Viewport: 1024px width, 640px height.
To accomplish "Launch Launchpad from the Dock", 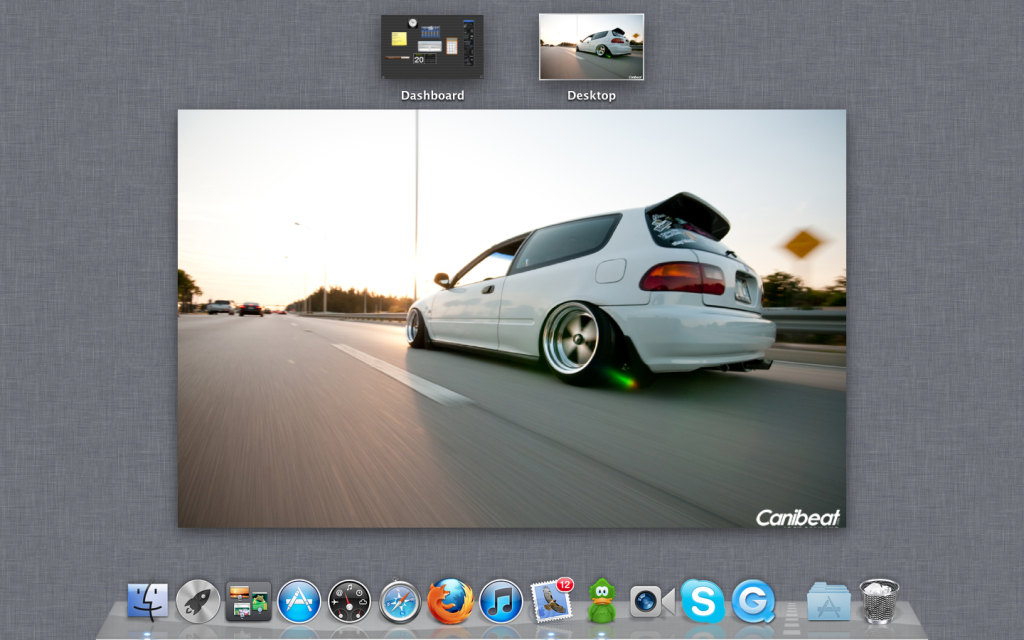I will (x=198, y=602).
